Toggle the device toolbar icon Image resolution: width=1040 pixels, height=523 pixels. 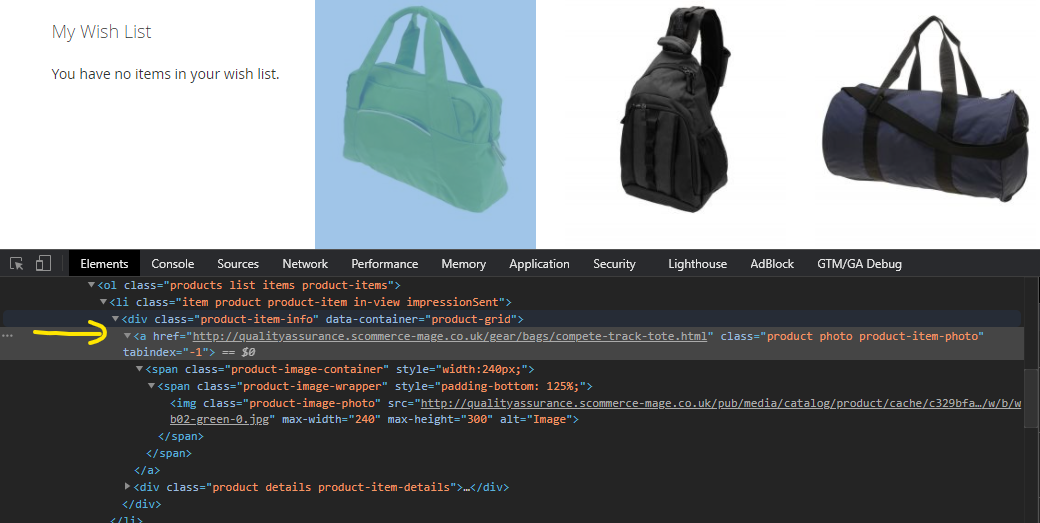[x=43, y=264]
